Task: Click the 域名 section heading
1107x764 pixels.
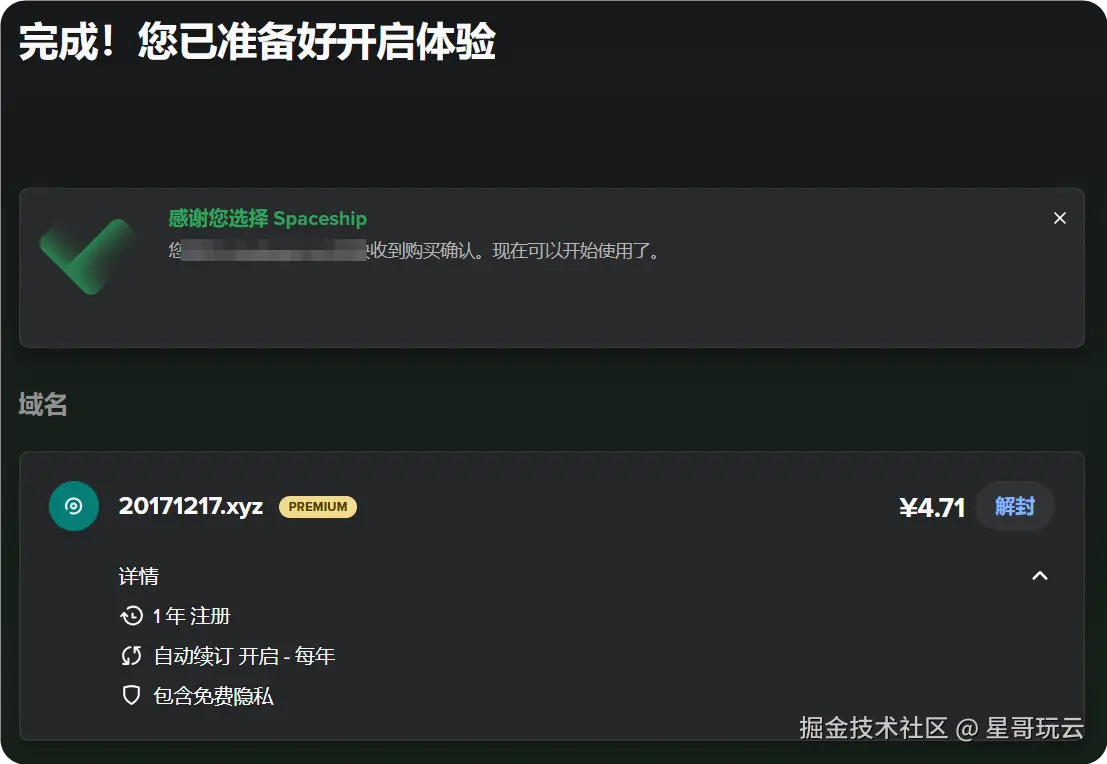Action: [x=43, y=404]
